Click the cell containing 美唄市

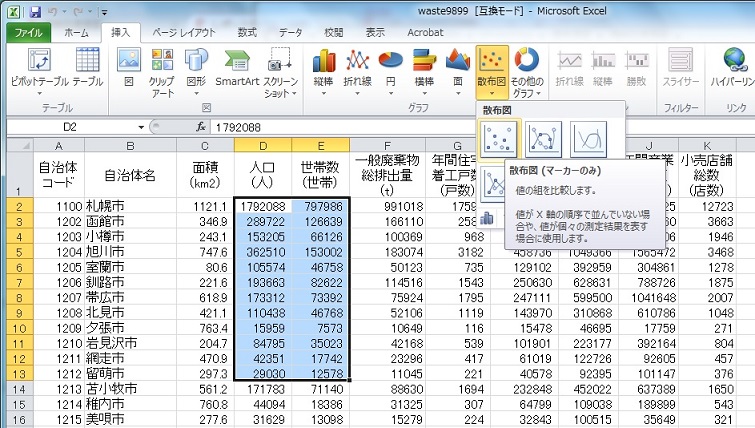pos(130,420)
